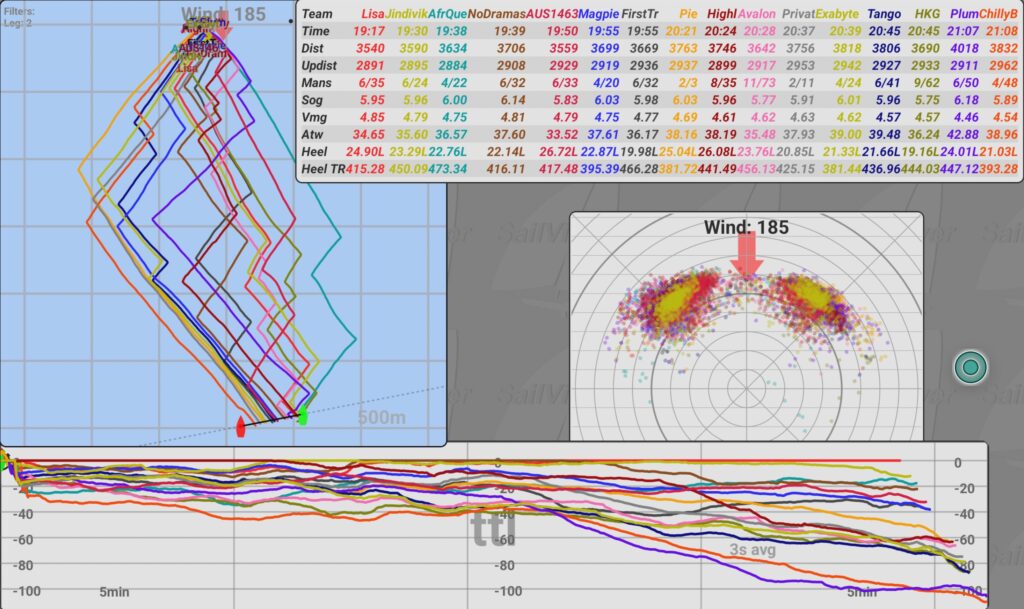Click the FirstTr team column header
The height and width of the screenshot is (609, 1024).
pos(639,14)
